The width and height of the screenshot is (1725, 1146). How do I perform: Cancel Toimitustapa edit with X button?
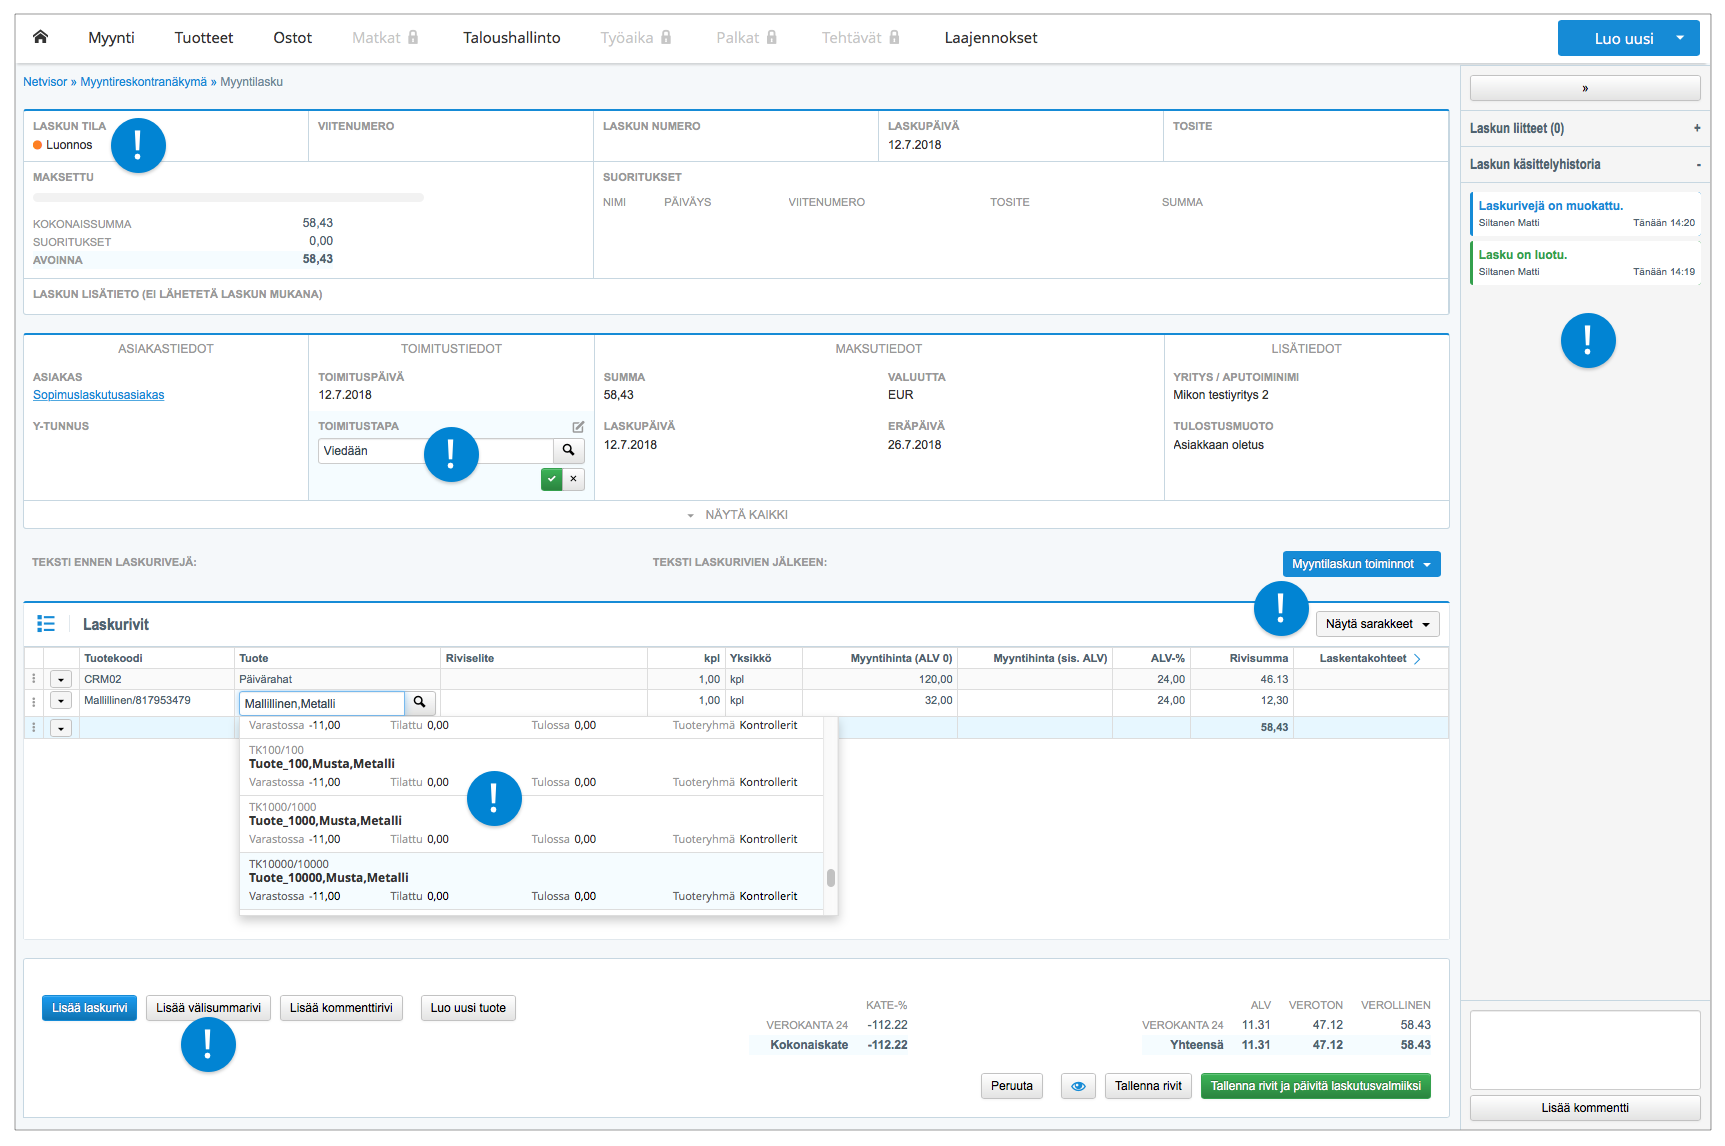(x=574, y=479)
